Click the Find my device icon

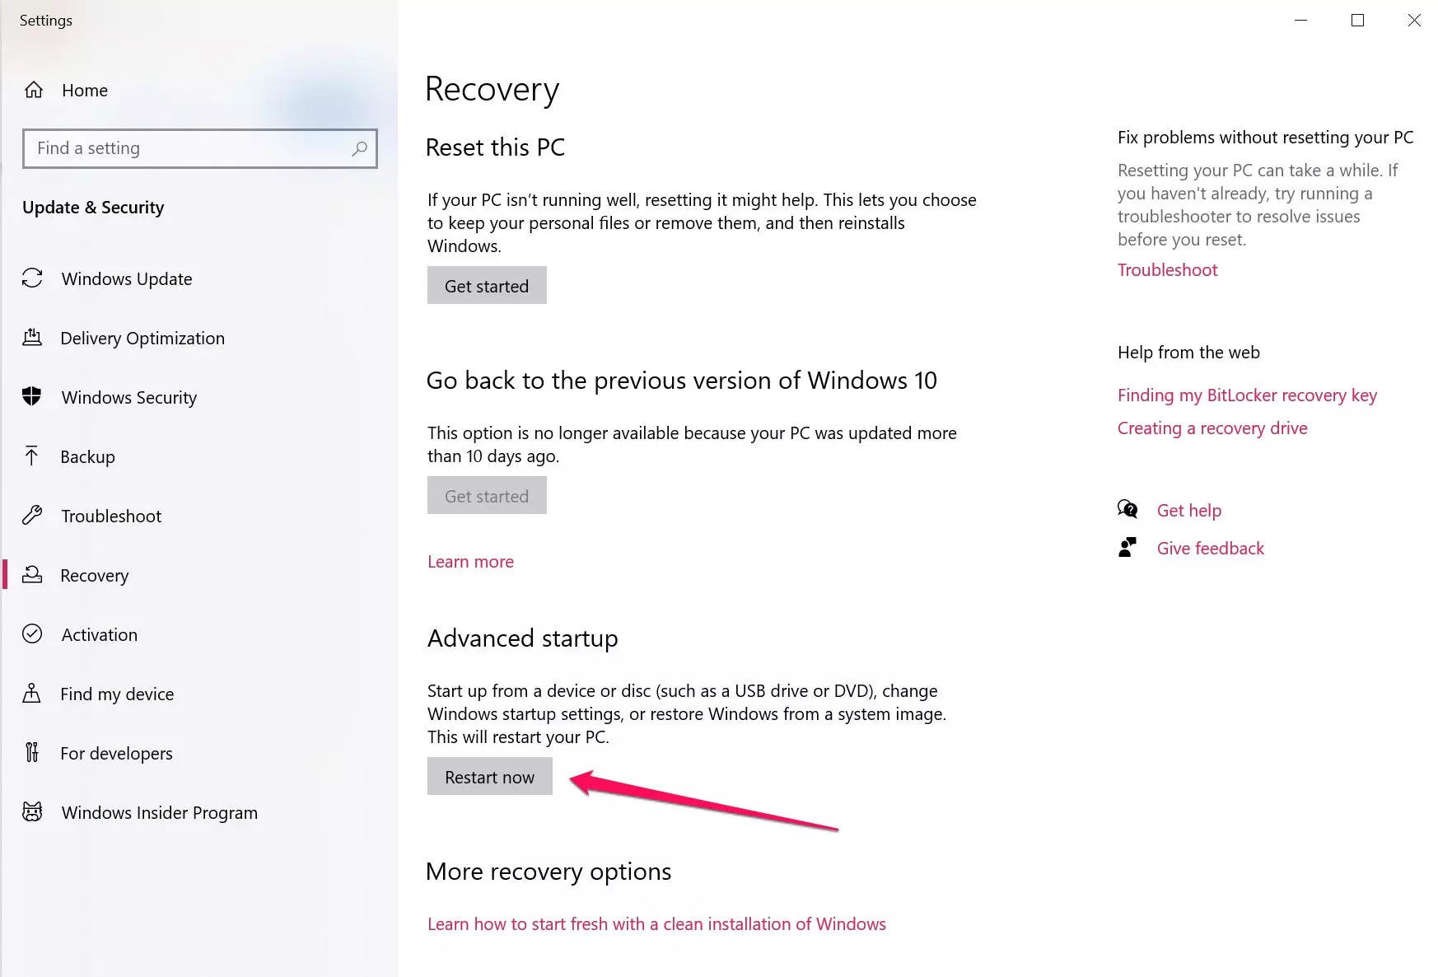coord(32,693)
